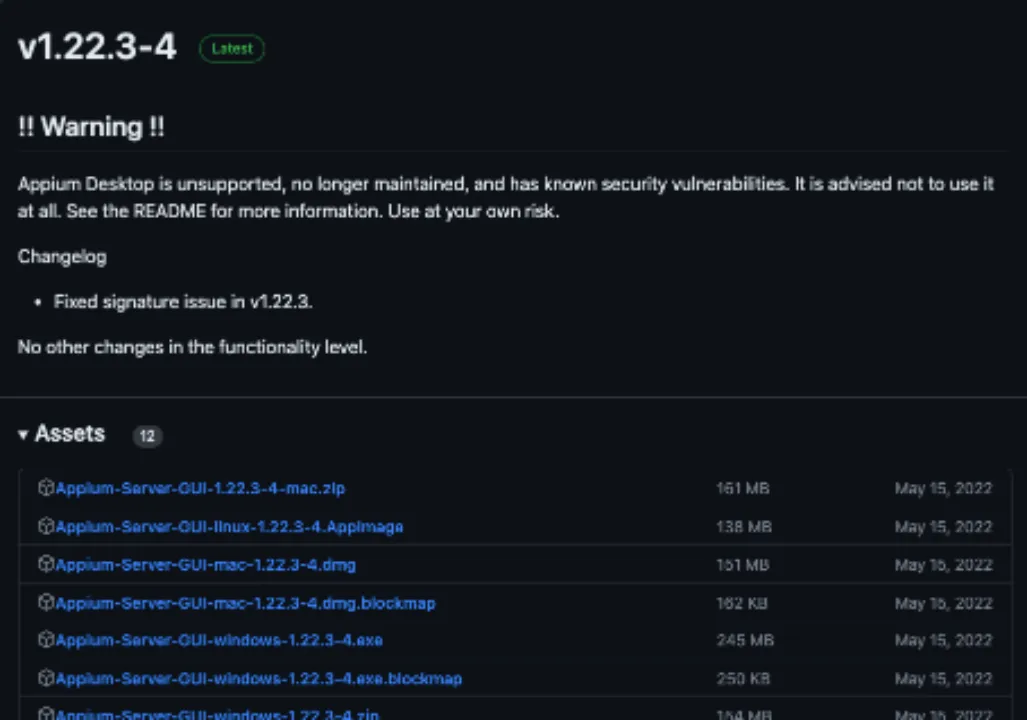Open the windows exe.blockmap asset link

click(258, 678)
